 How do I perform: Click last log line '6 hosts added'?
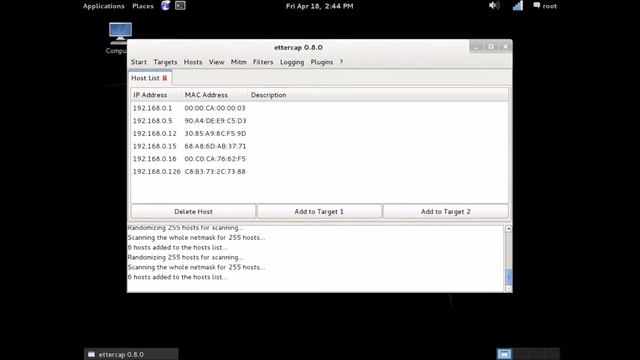pos(178,277)
